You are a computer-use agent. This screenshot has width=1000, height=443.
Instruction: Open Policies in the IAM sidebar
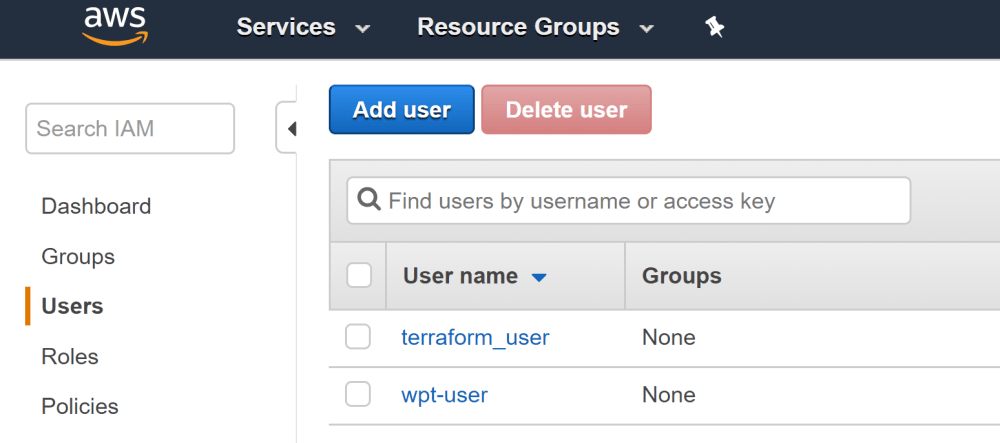coord(80,406)
